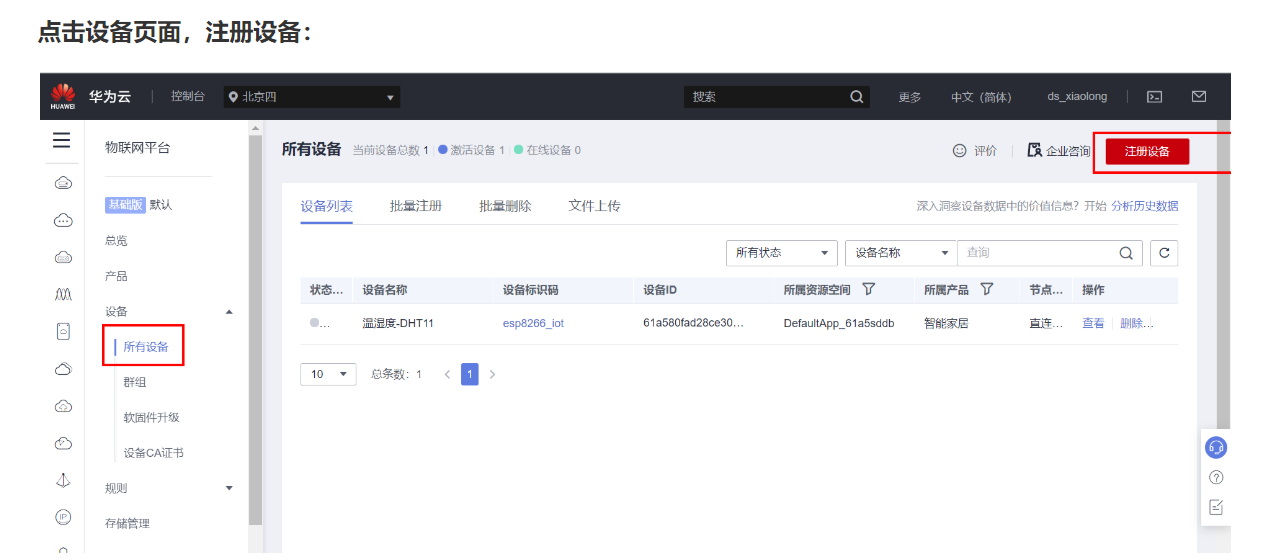Screen dimensions: 1269x560
Task: Click the 在线设备 0 counter
Action: tap(547, 150)
